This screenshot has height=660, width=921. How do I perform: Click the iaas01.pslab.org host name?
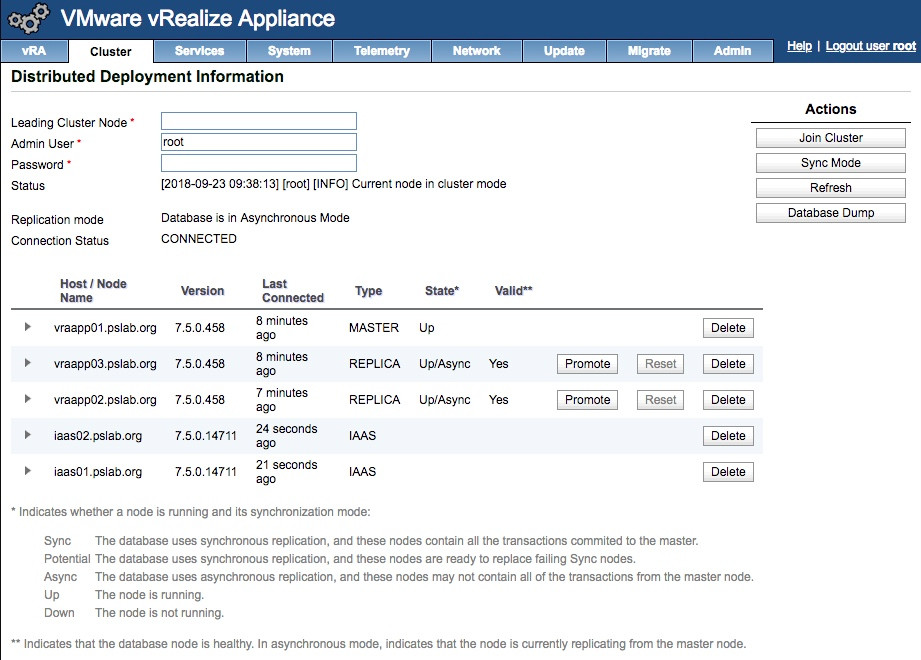98,472
